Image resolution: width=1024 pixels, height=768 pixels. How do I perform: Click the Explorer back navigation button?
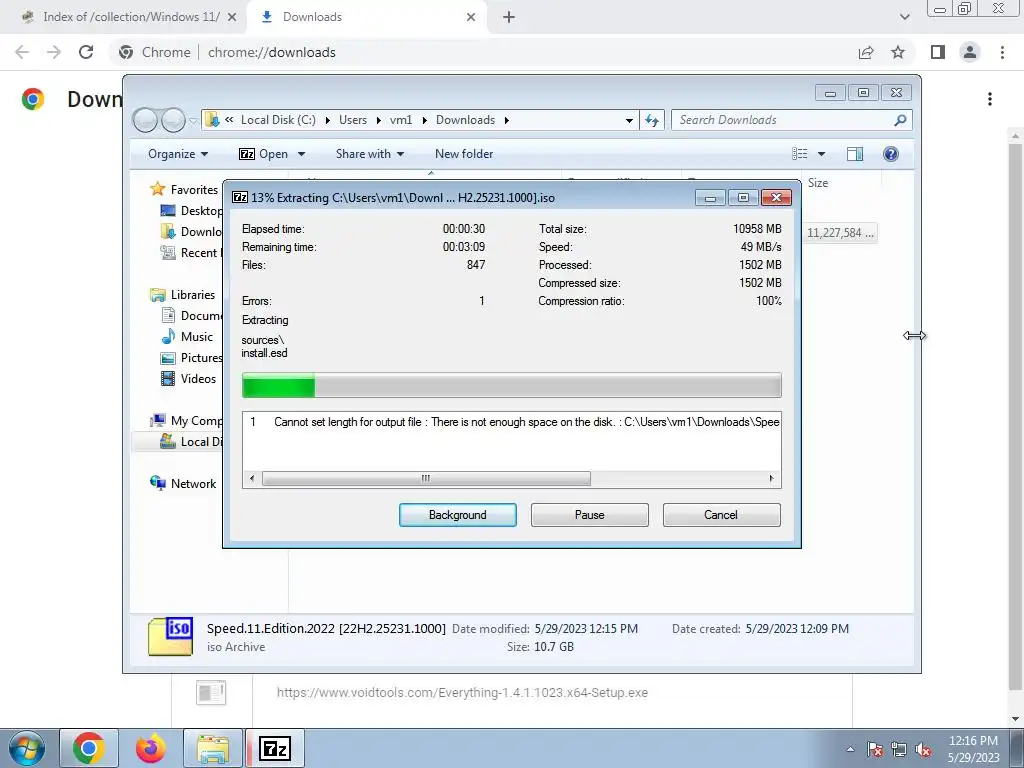pyautogui.click(x=145, y=120)
